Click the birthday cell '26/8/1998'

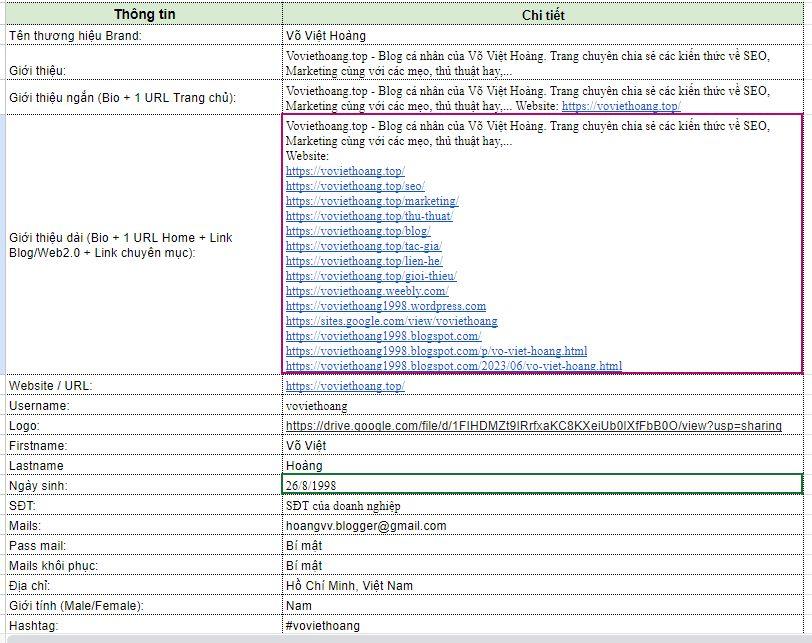pos(543,485)
